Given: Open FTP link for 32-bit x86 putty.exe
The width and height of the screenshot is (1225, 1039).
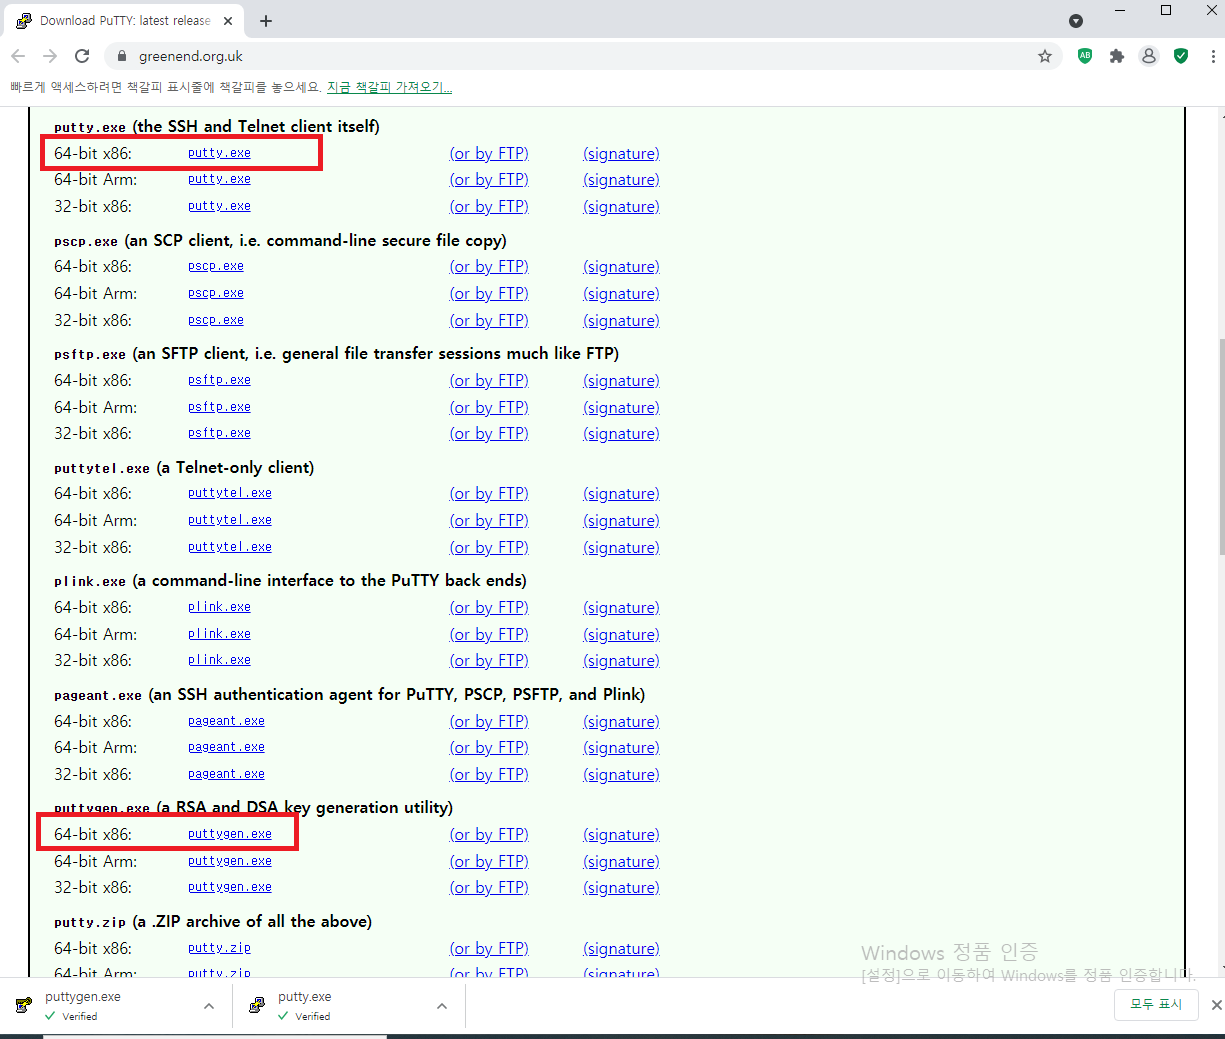Looking at the screenshot, I should coord(489,206).
